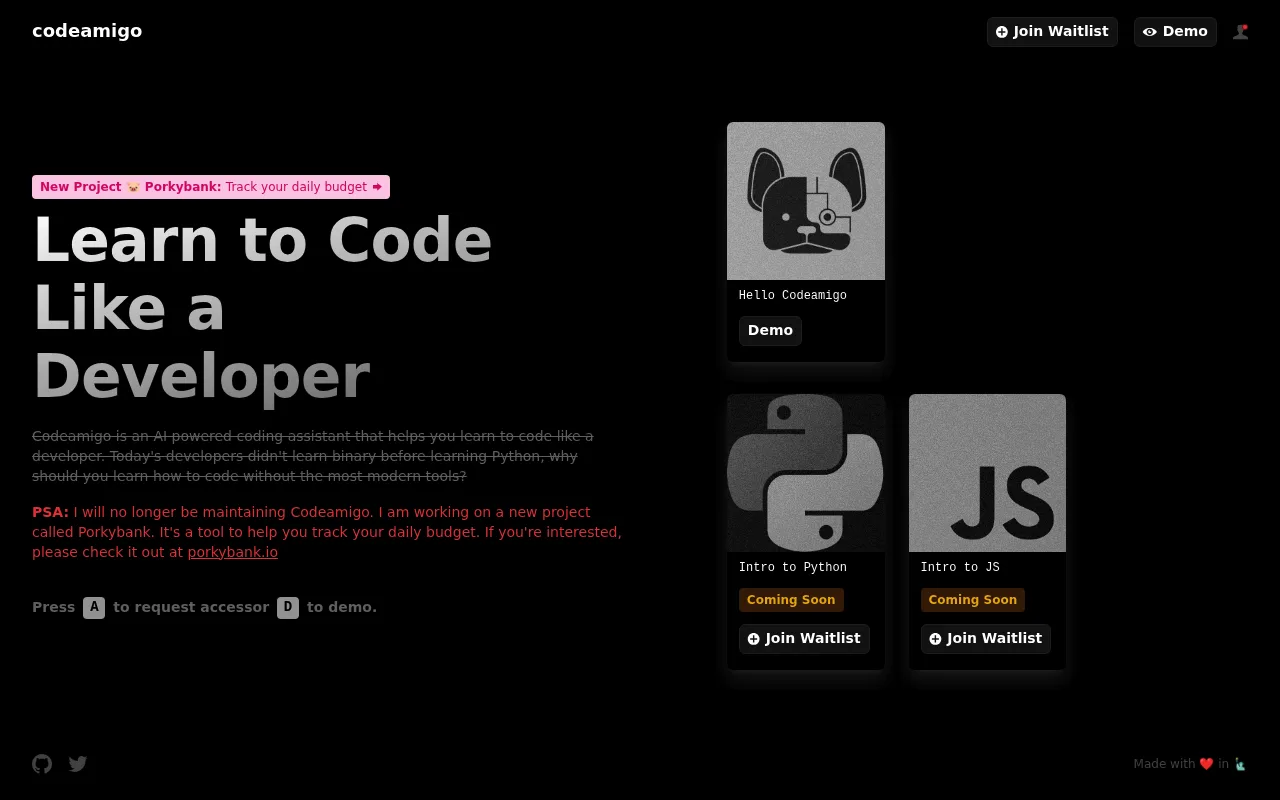Open Demo from the top header
The height and width of the screenshot is (800, 1280).
[1175, 32]
